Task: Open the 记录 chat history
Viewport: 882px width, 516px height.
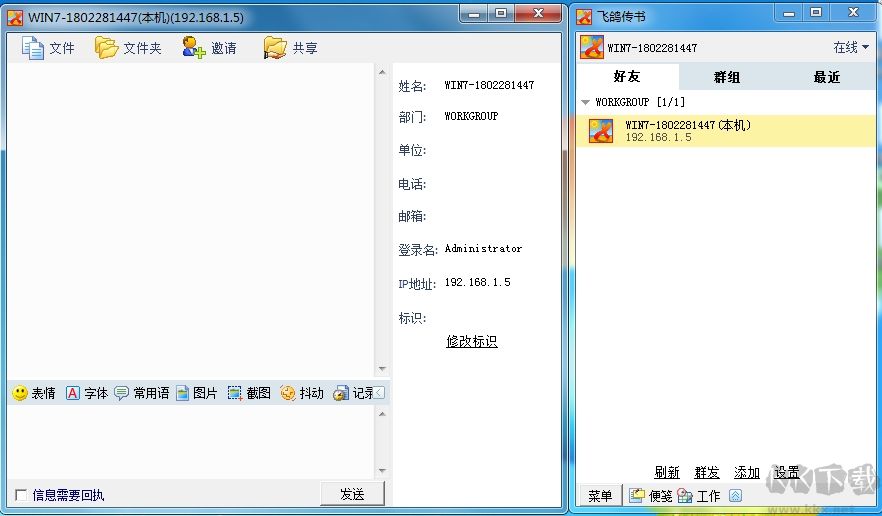Action: (353, 393)
